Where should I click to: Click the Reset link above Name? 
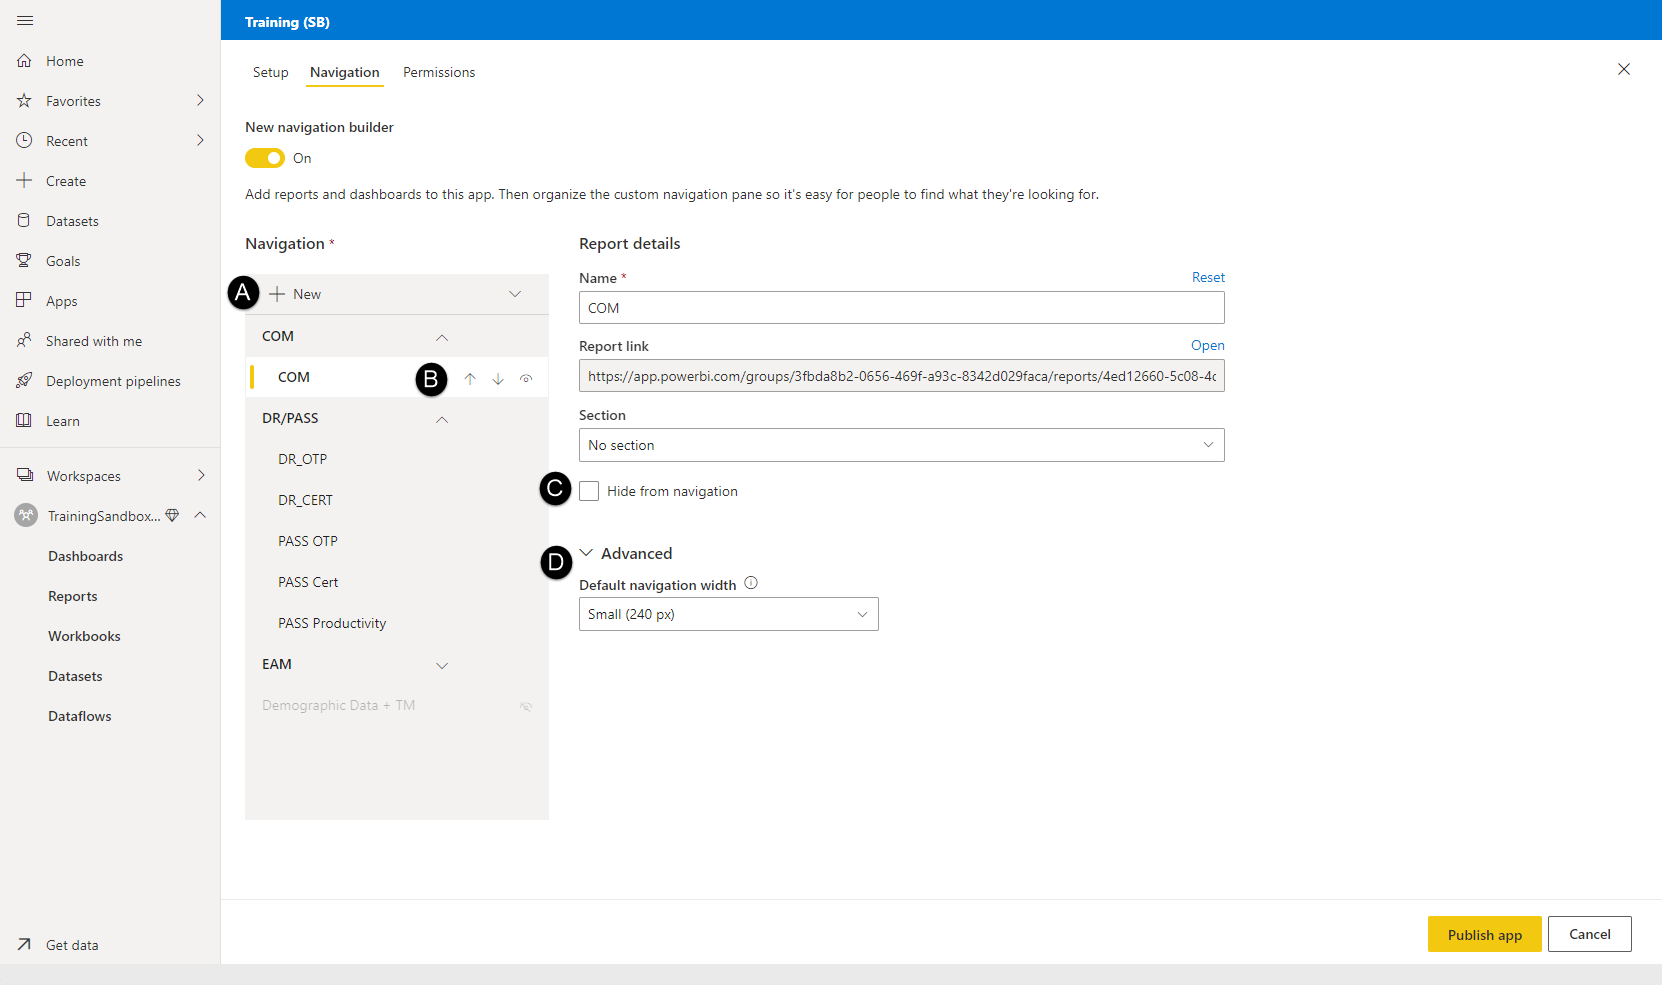1208,277
